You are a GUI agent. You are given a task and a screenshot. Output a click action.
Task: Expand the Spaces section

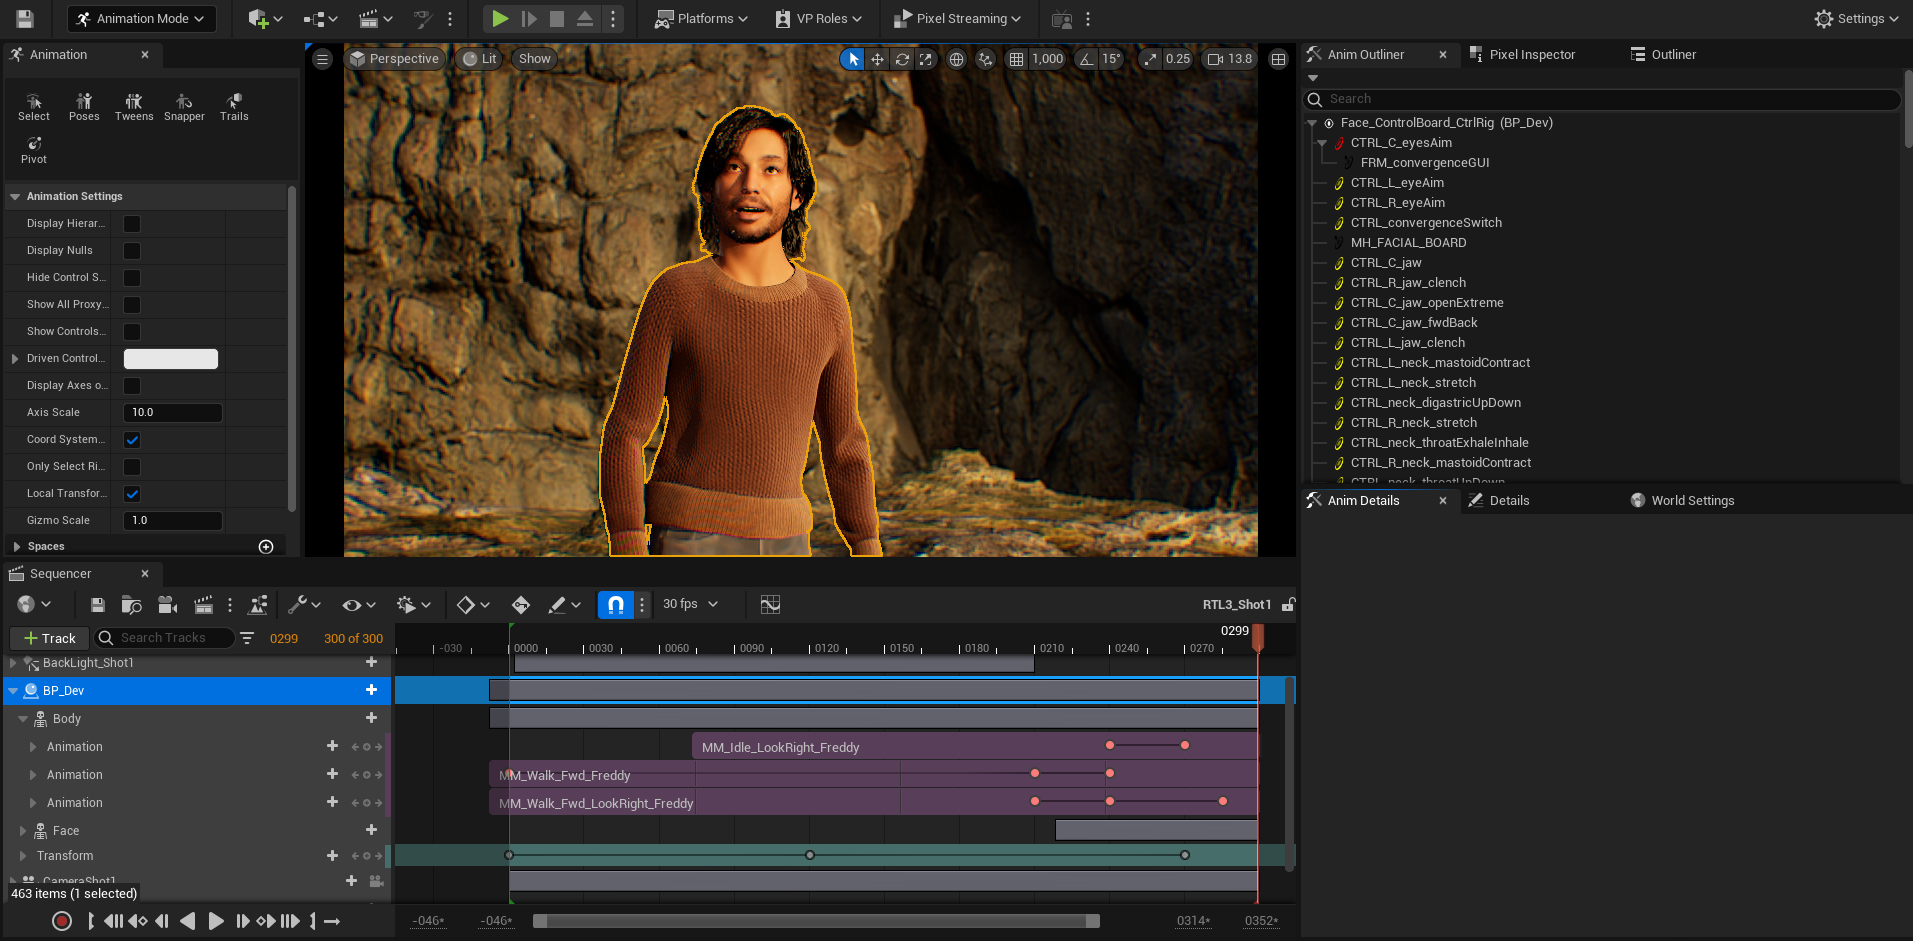click(x=17, y=547)
